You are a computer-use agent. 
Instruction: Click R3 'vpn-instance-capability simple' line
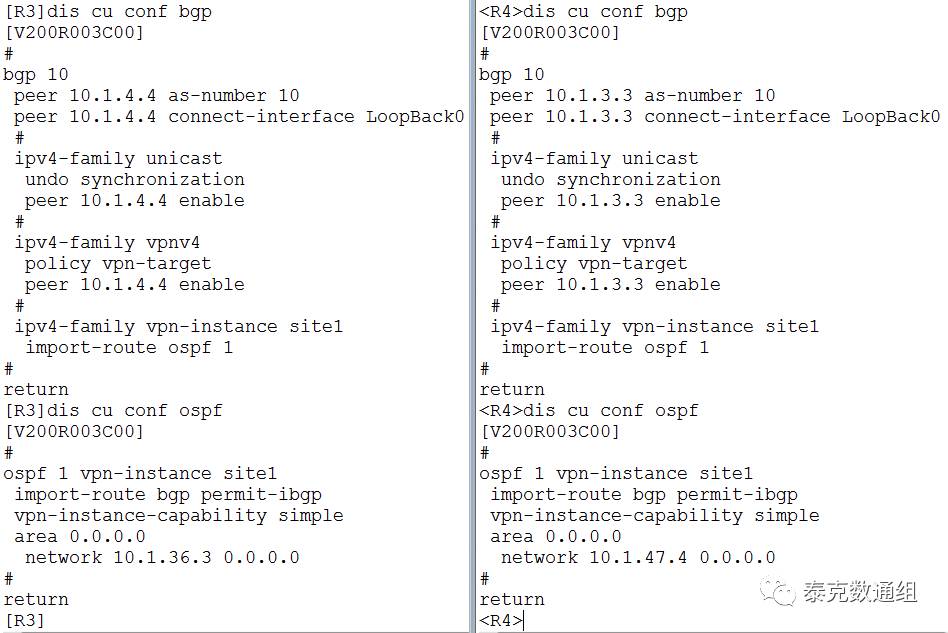178,516
